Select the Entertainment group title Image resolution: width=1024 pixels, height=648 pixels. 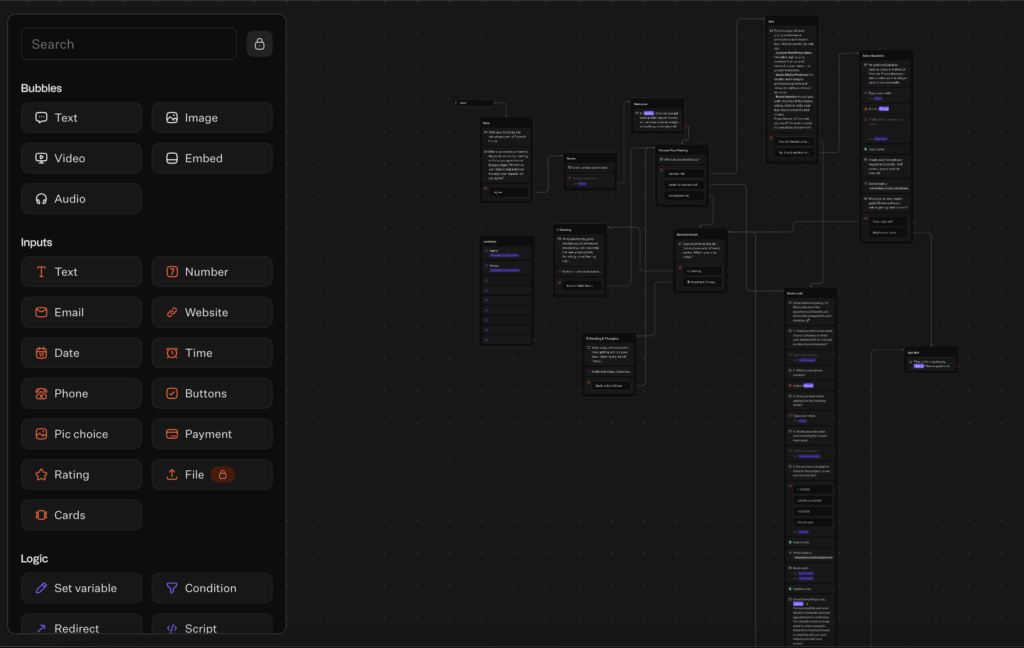coord(687,235)
